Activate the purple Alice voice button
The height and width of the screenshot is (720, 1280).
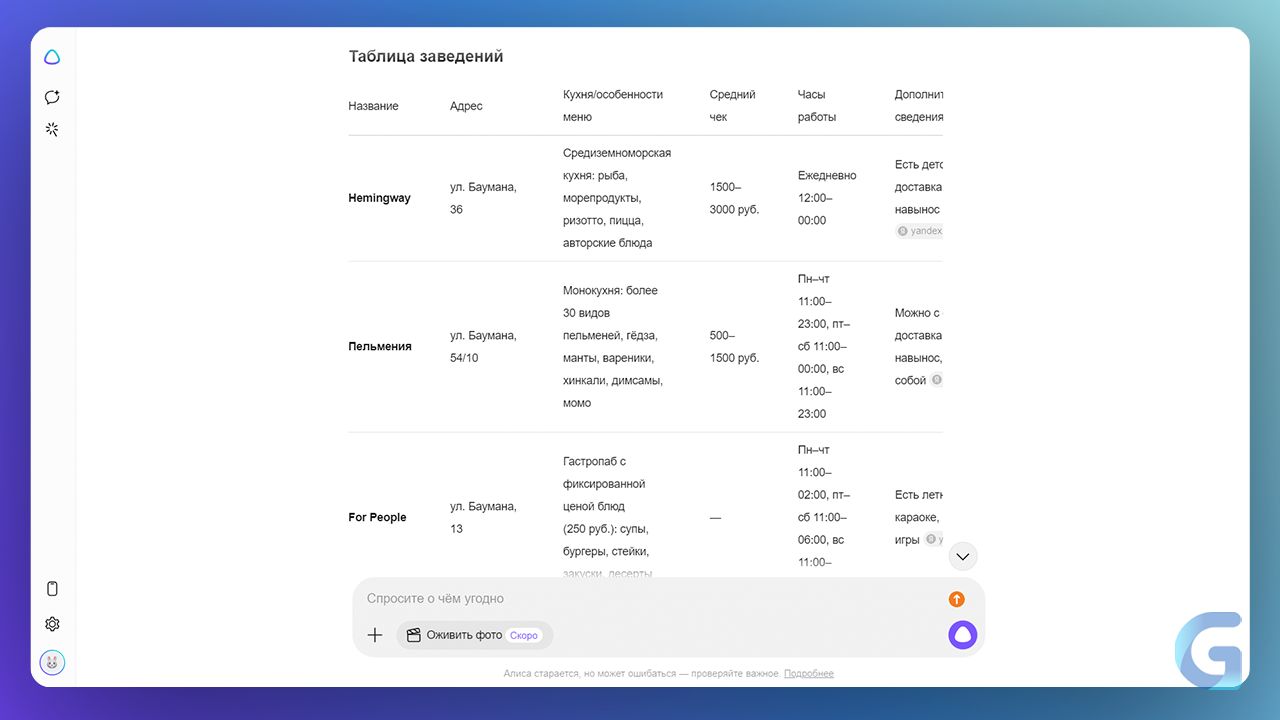pyautogui.click(x=962, y=635)
